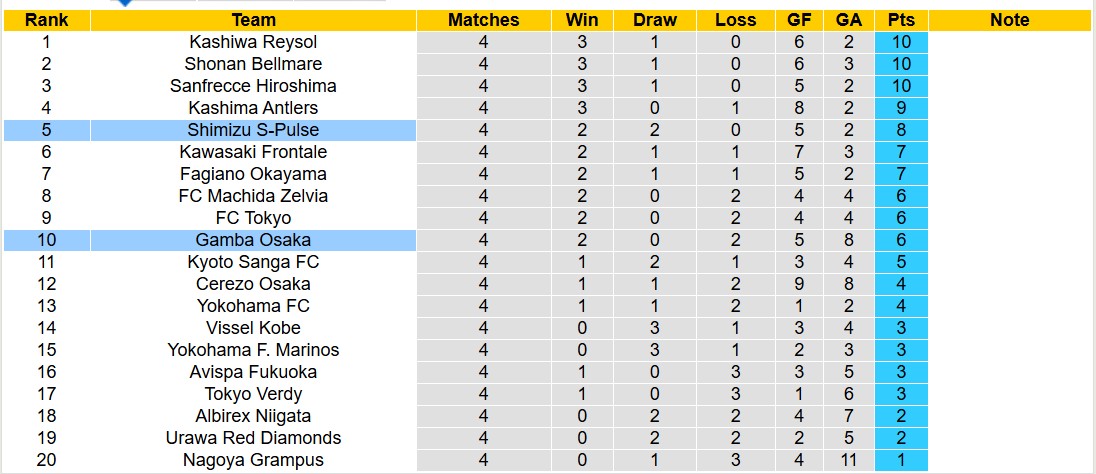
Task: Select the GA column header
Action: (848, 20)
